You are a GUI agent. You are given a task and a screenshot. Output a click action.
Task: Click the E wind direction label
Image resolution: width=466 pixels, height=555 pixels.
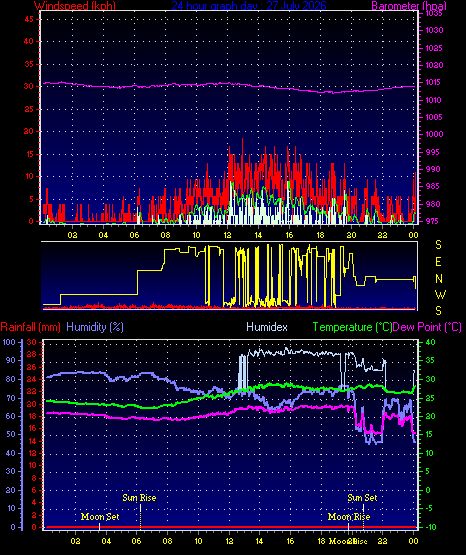tap(438, 262)
